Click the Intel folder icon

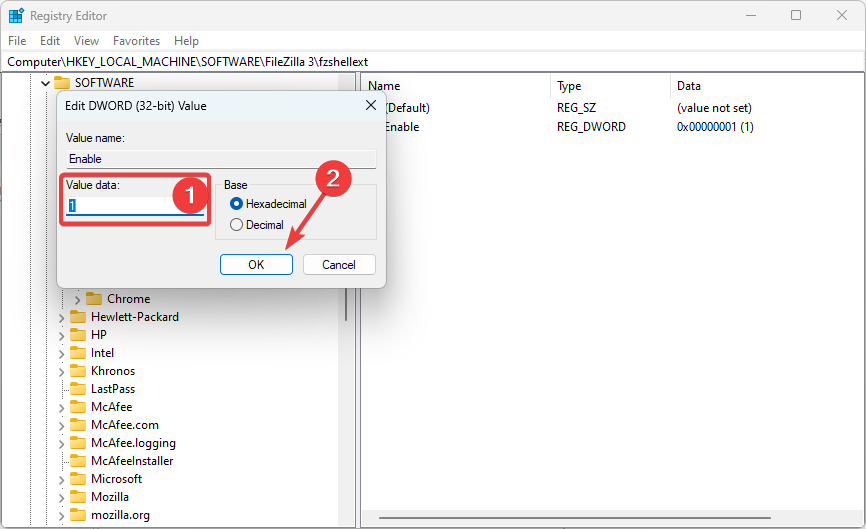tap(78, 353)
